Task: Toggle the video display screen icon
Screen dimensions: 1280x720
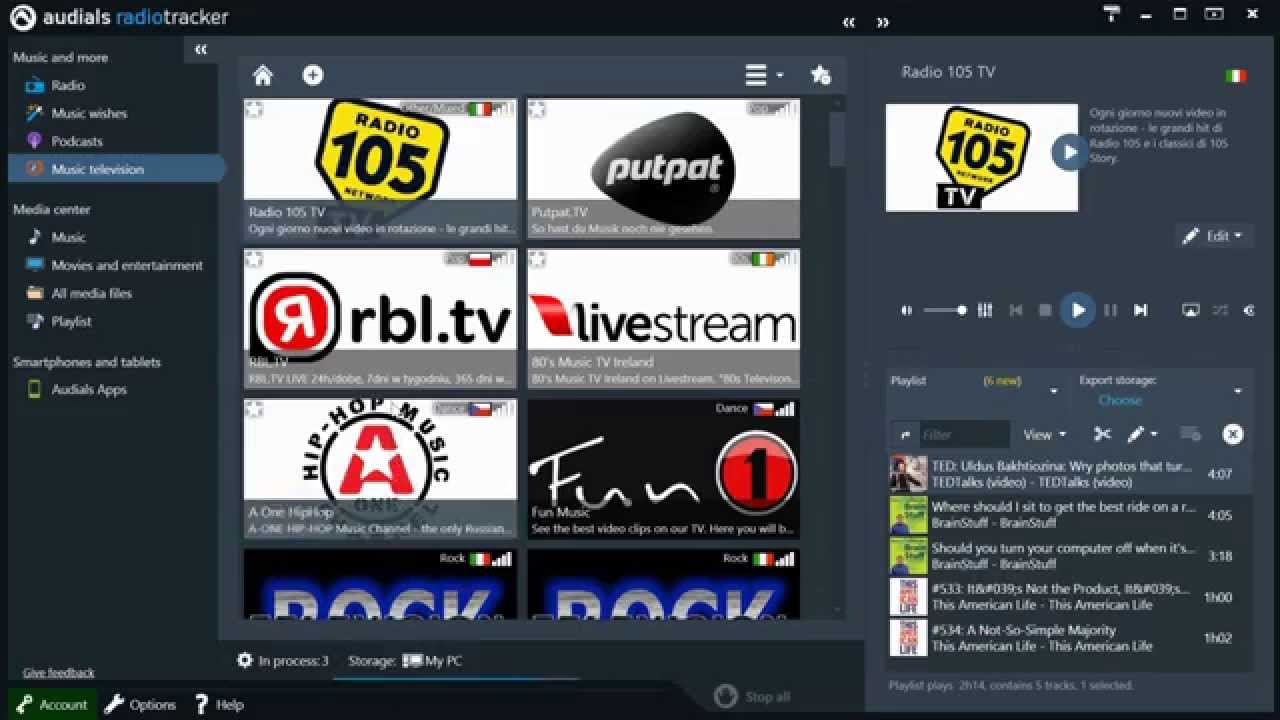Action: pyautogui.click(x=1190, y=310)
